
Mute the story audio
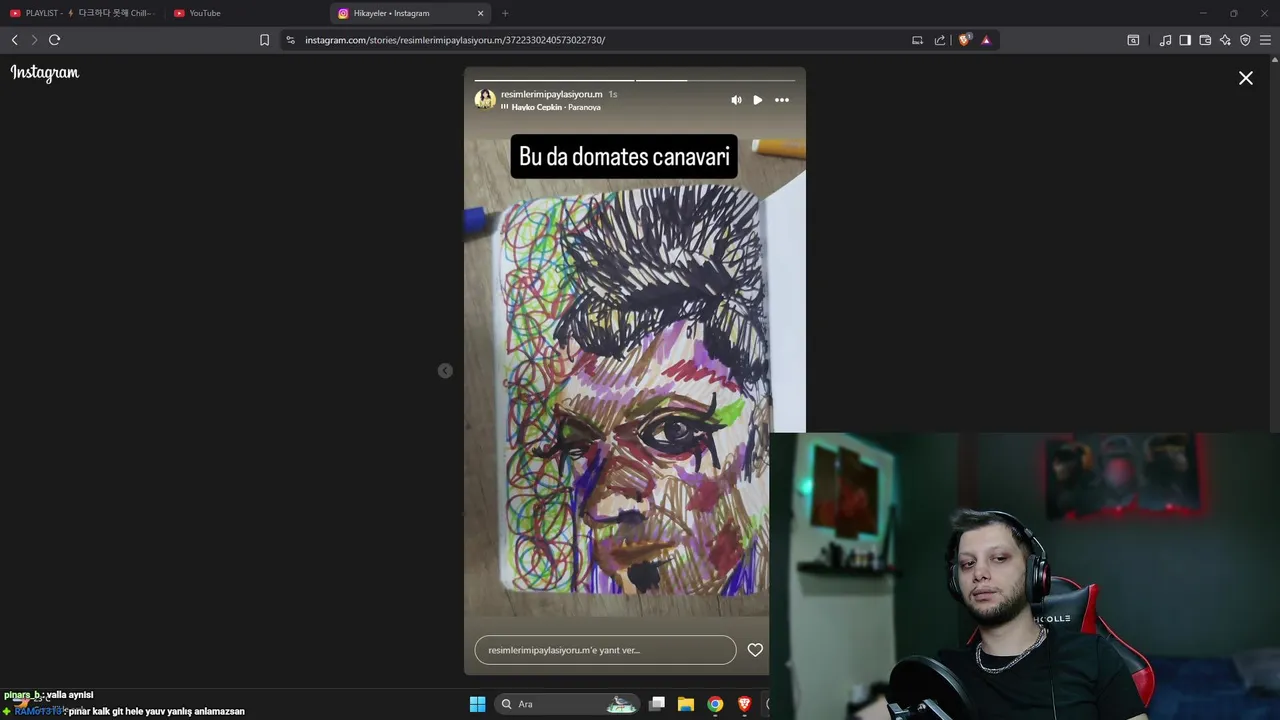(x=736, y=100)
